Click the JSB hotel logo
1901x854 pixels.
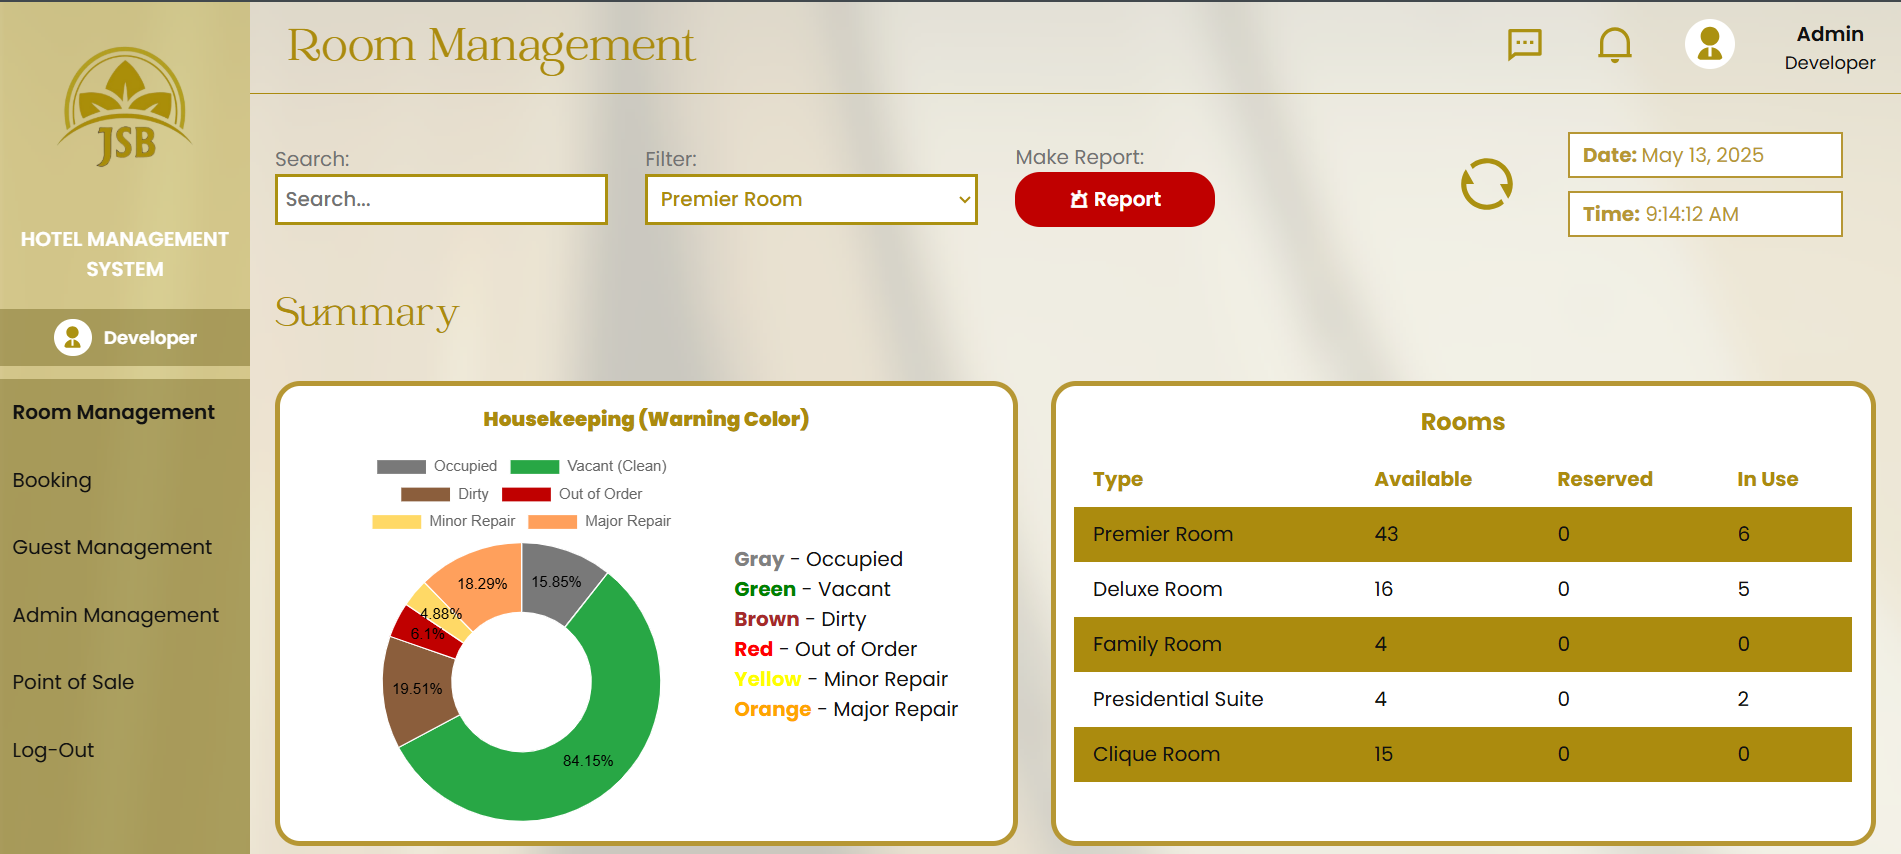[126, 108]
